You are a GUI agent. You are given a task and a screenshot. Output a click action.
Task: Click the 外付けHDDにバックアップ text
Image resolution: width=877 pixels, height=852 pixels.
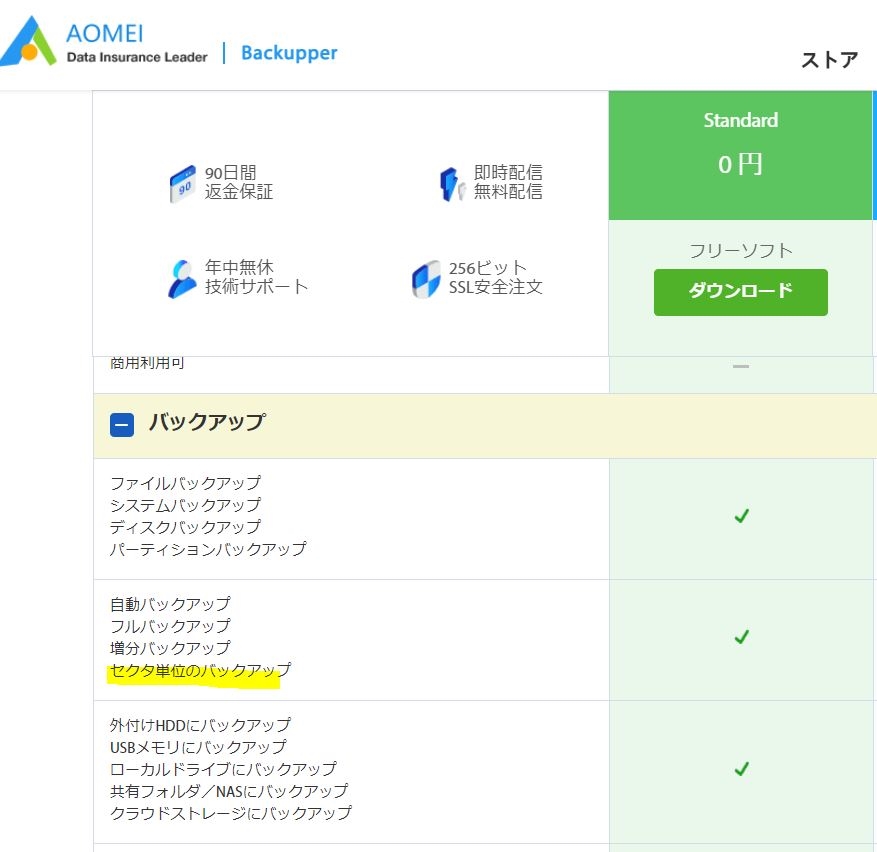point(200,725)
